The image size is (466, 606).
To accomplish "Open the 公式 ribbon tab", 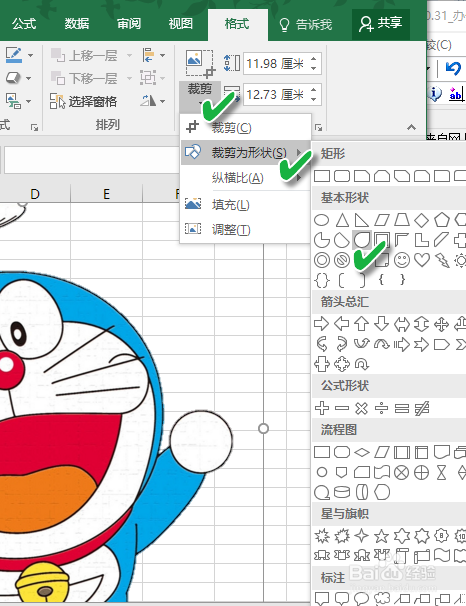I will 24,24.
